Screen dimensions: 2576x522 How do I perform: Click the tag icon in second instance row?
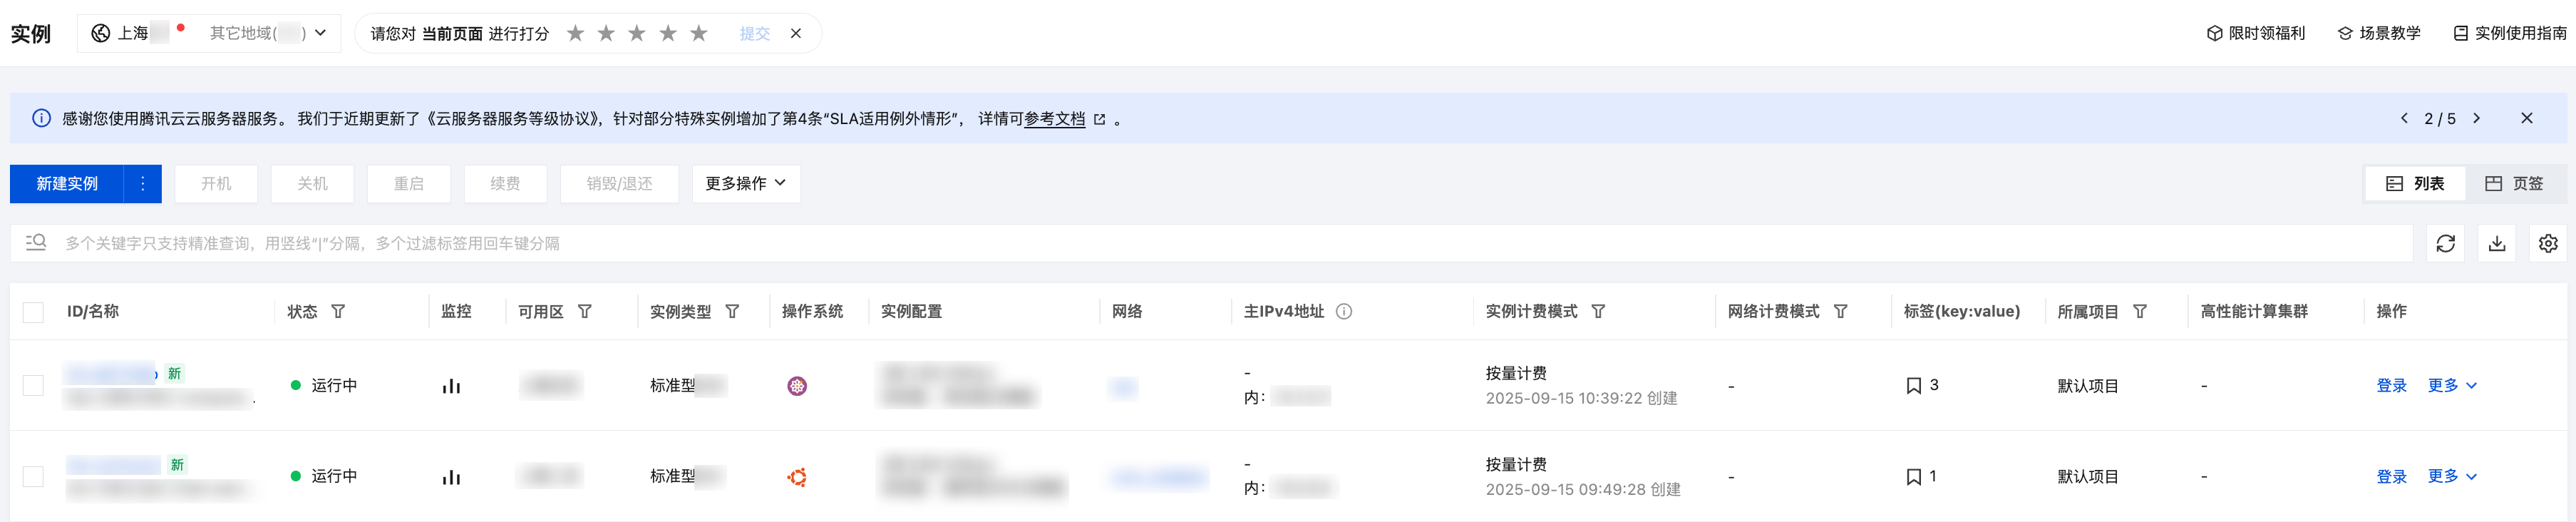[x=1913, y=477]
